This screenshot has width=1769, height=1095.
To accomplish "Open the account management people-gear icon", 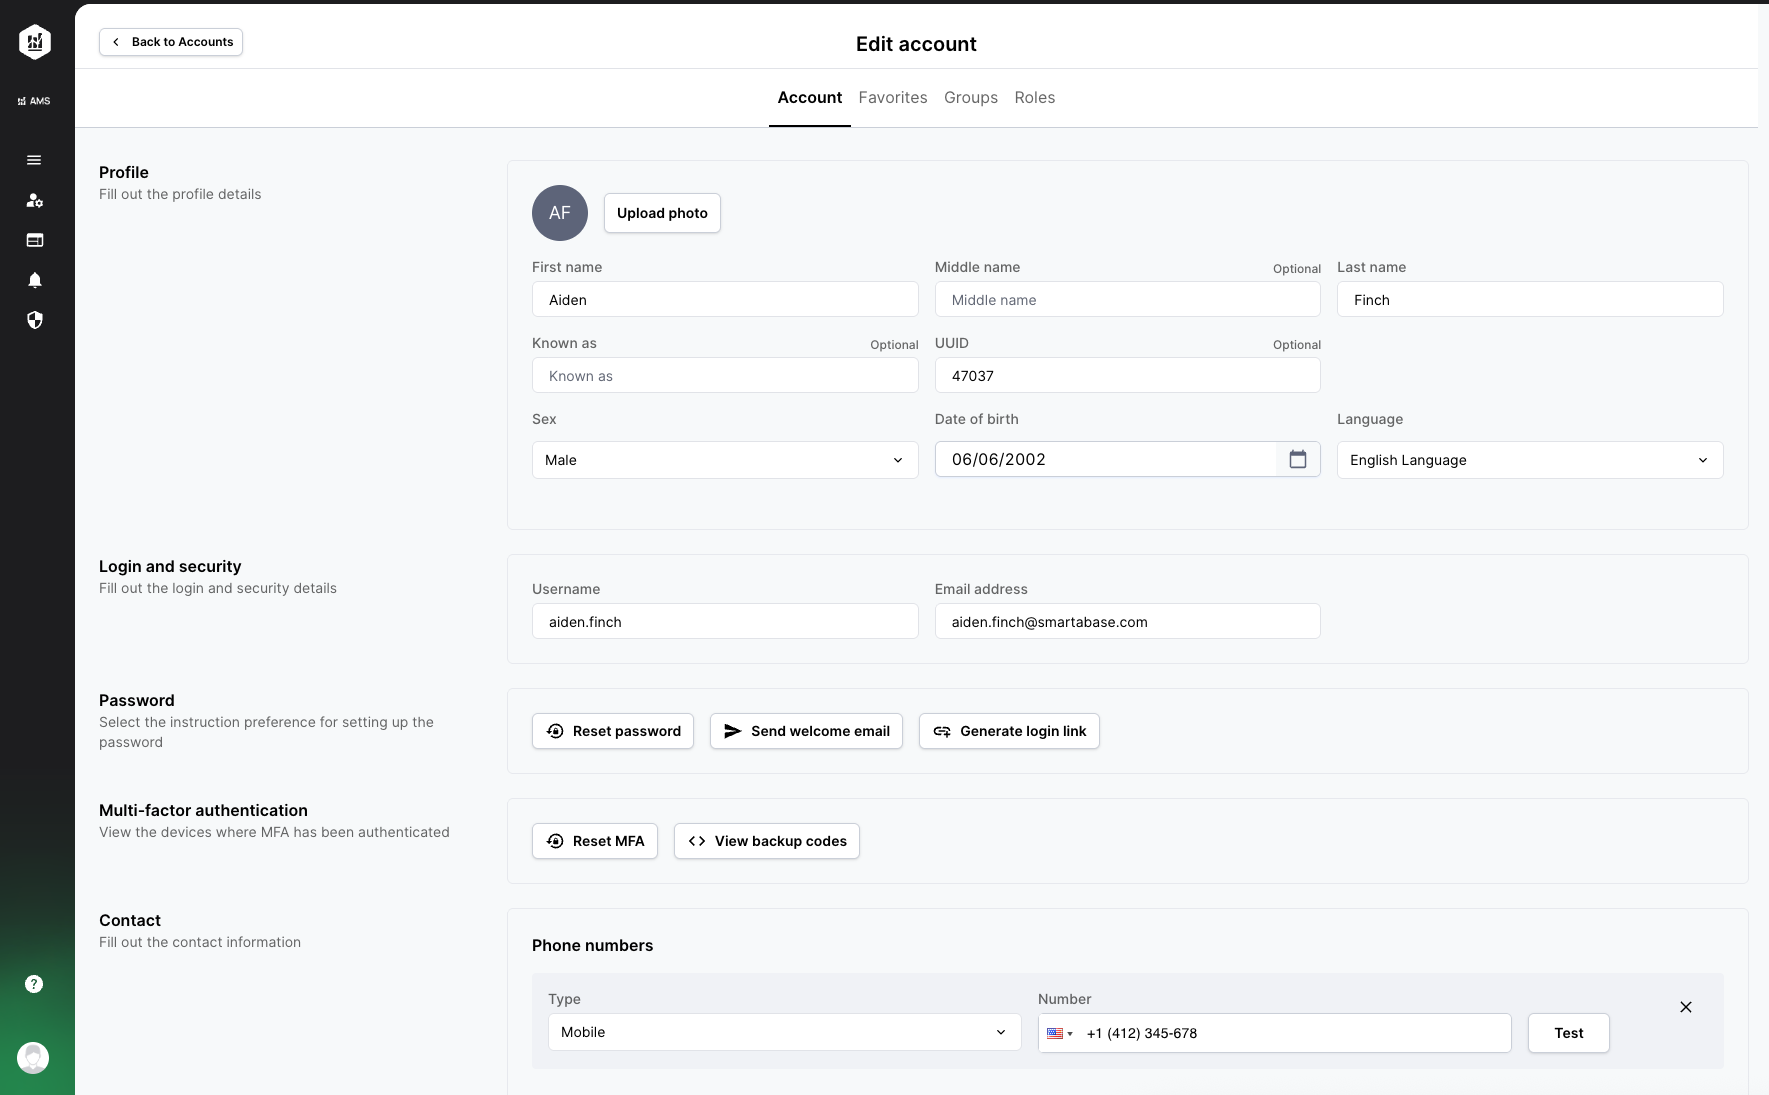I will 34,200.
